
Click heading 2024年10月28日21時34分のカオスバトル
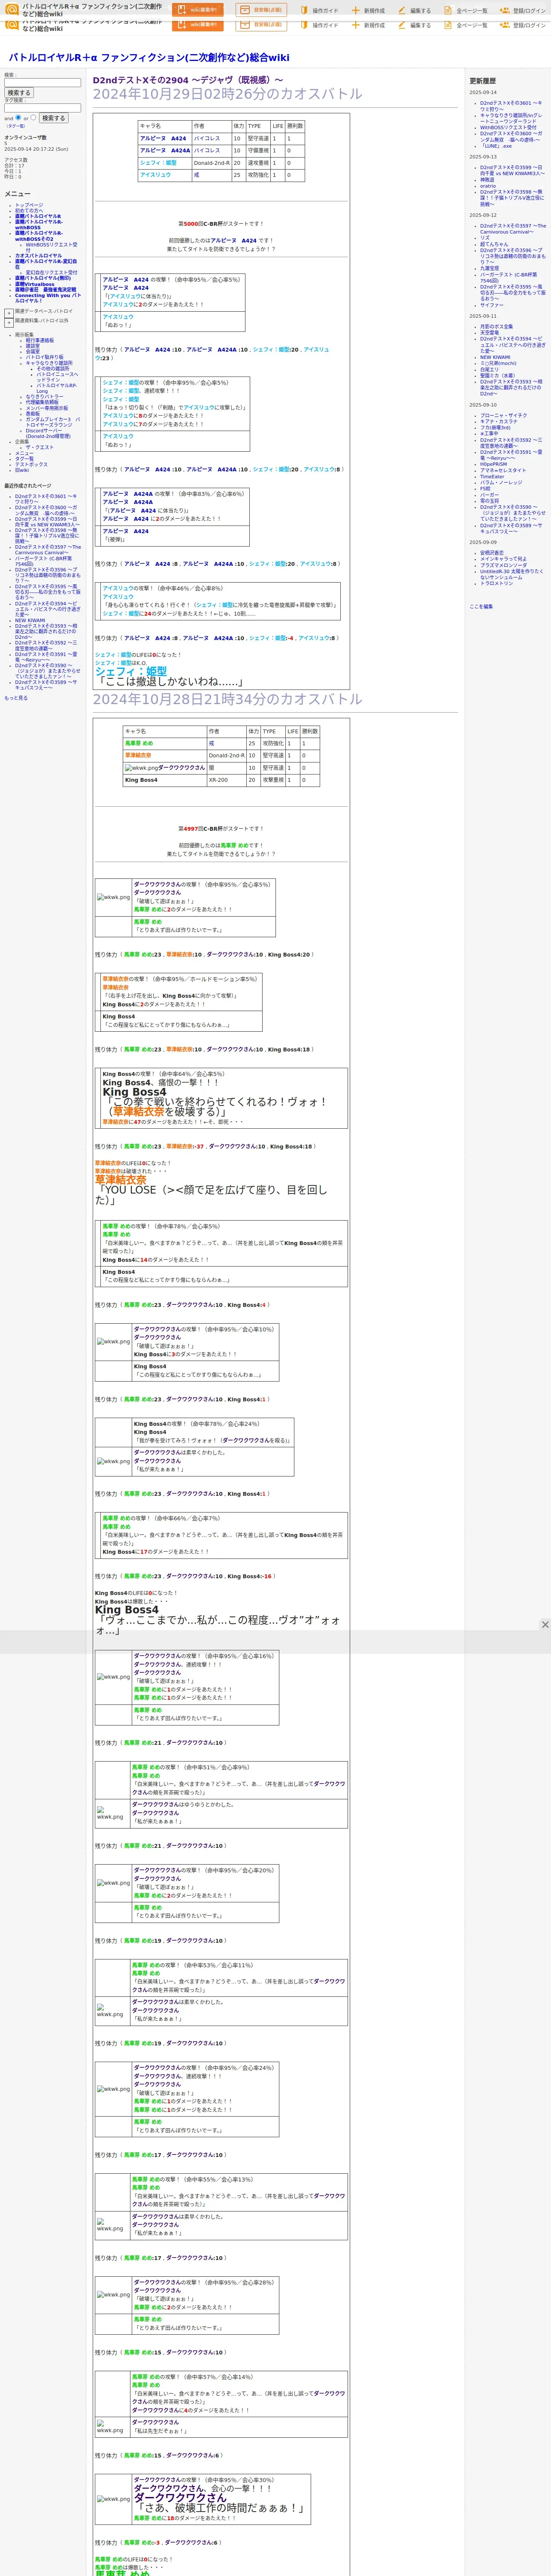click(228, 699)
